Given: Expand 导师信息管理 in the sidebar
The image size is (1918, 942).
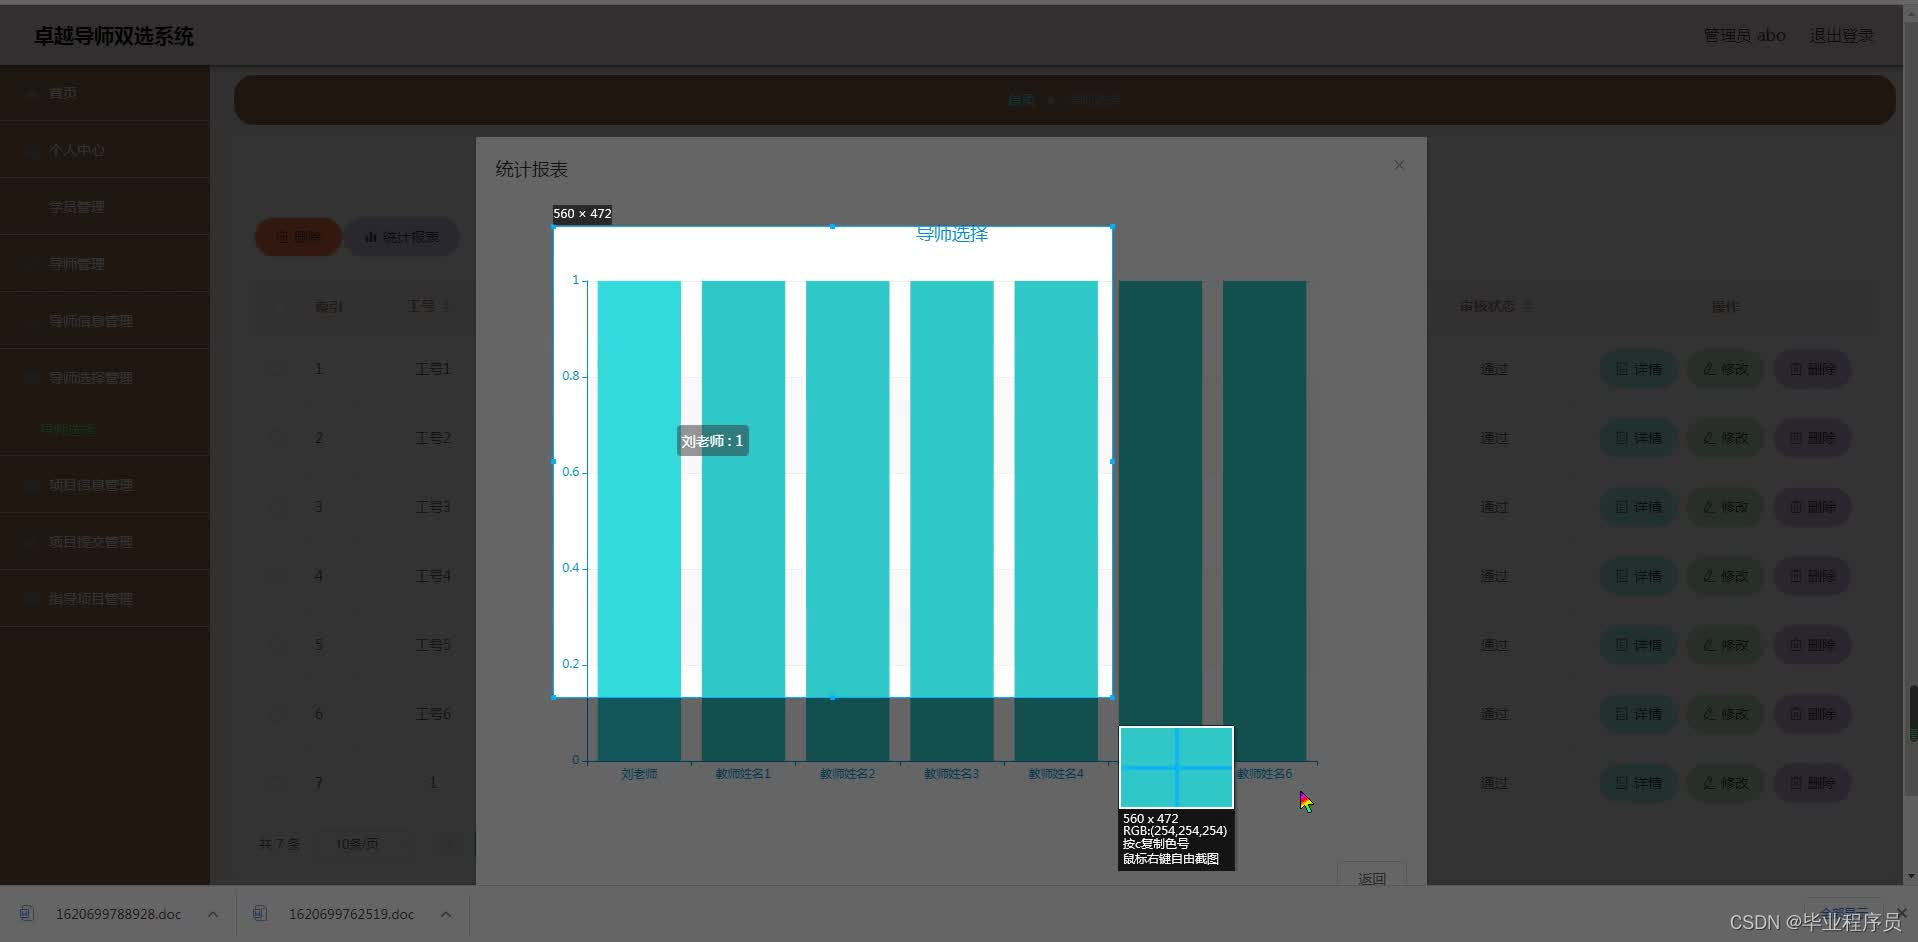Looking at the screenshot, I should (x=105, y=321).
